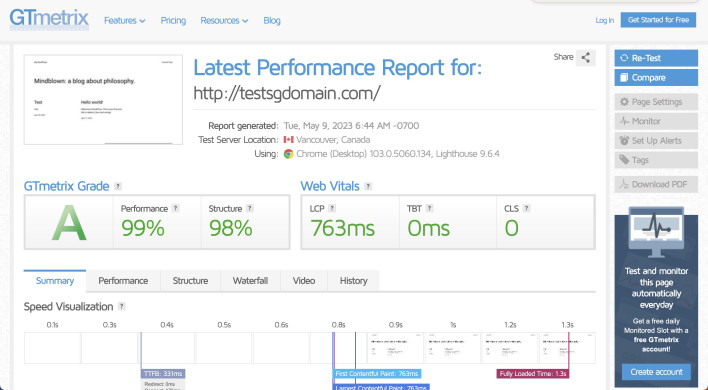Click the Log In link
The height and width of the screenshot is (390, 708).
click(605, 20)
